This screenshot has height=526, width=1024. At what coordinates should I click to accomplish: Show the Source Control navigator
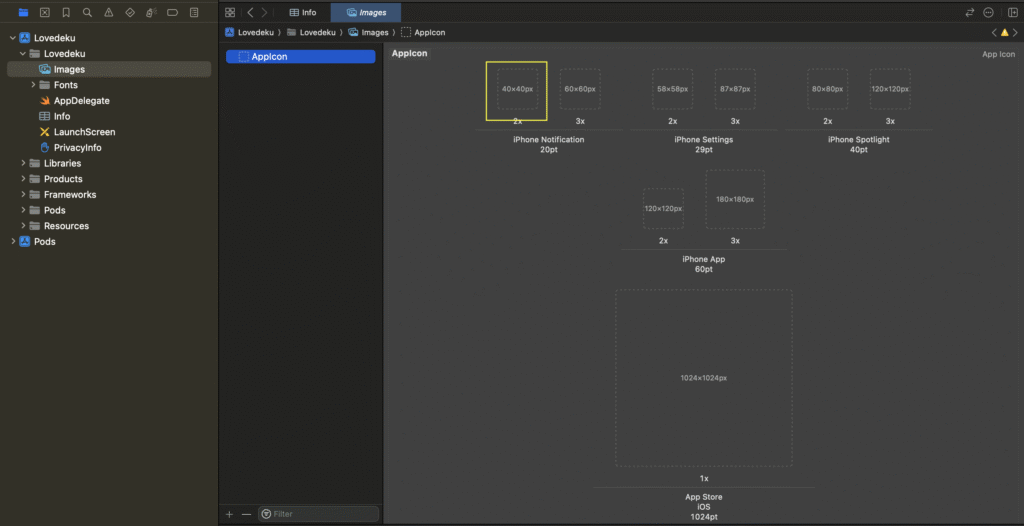pyautogui.click(x=44, y=13)
